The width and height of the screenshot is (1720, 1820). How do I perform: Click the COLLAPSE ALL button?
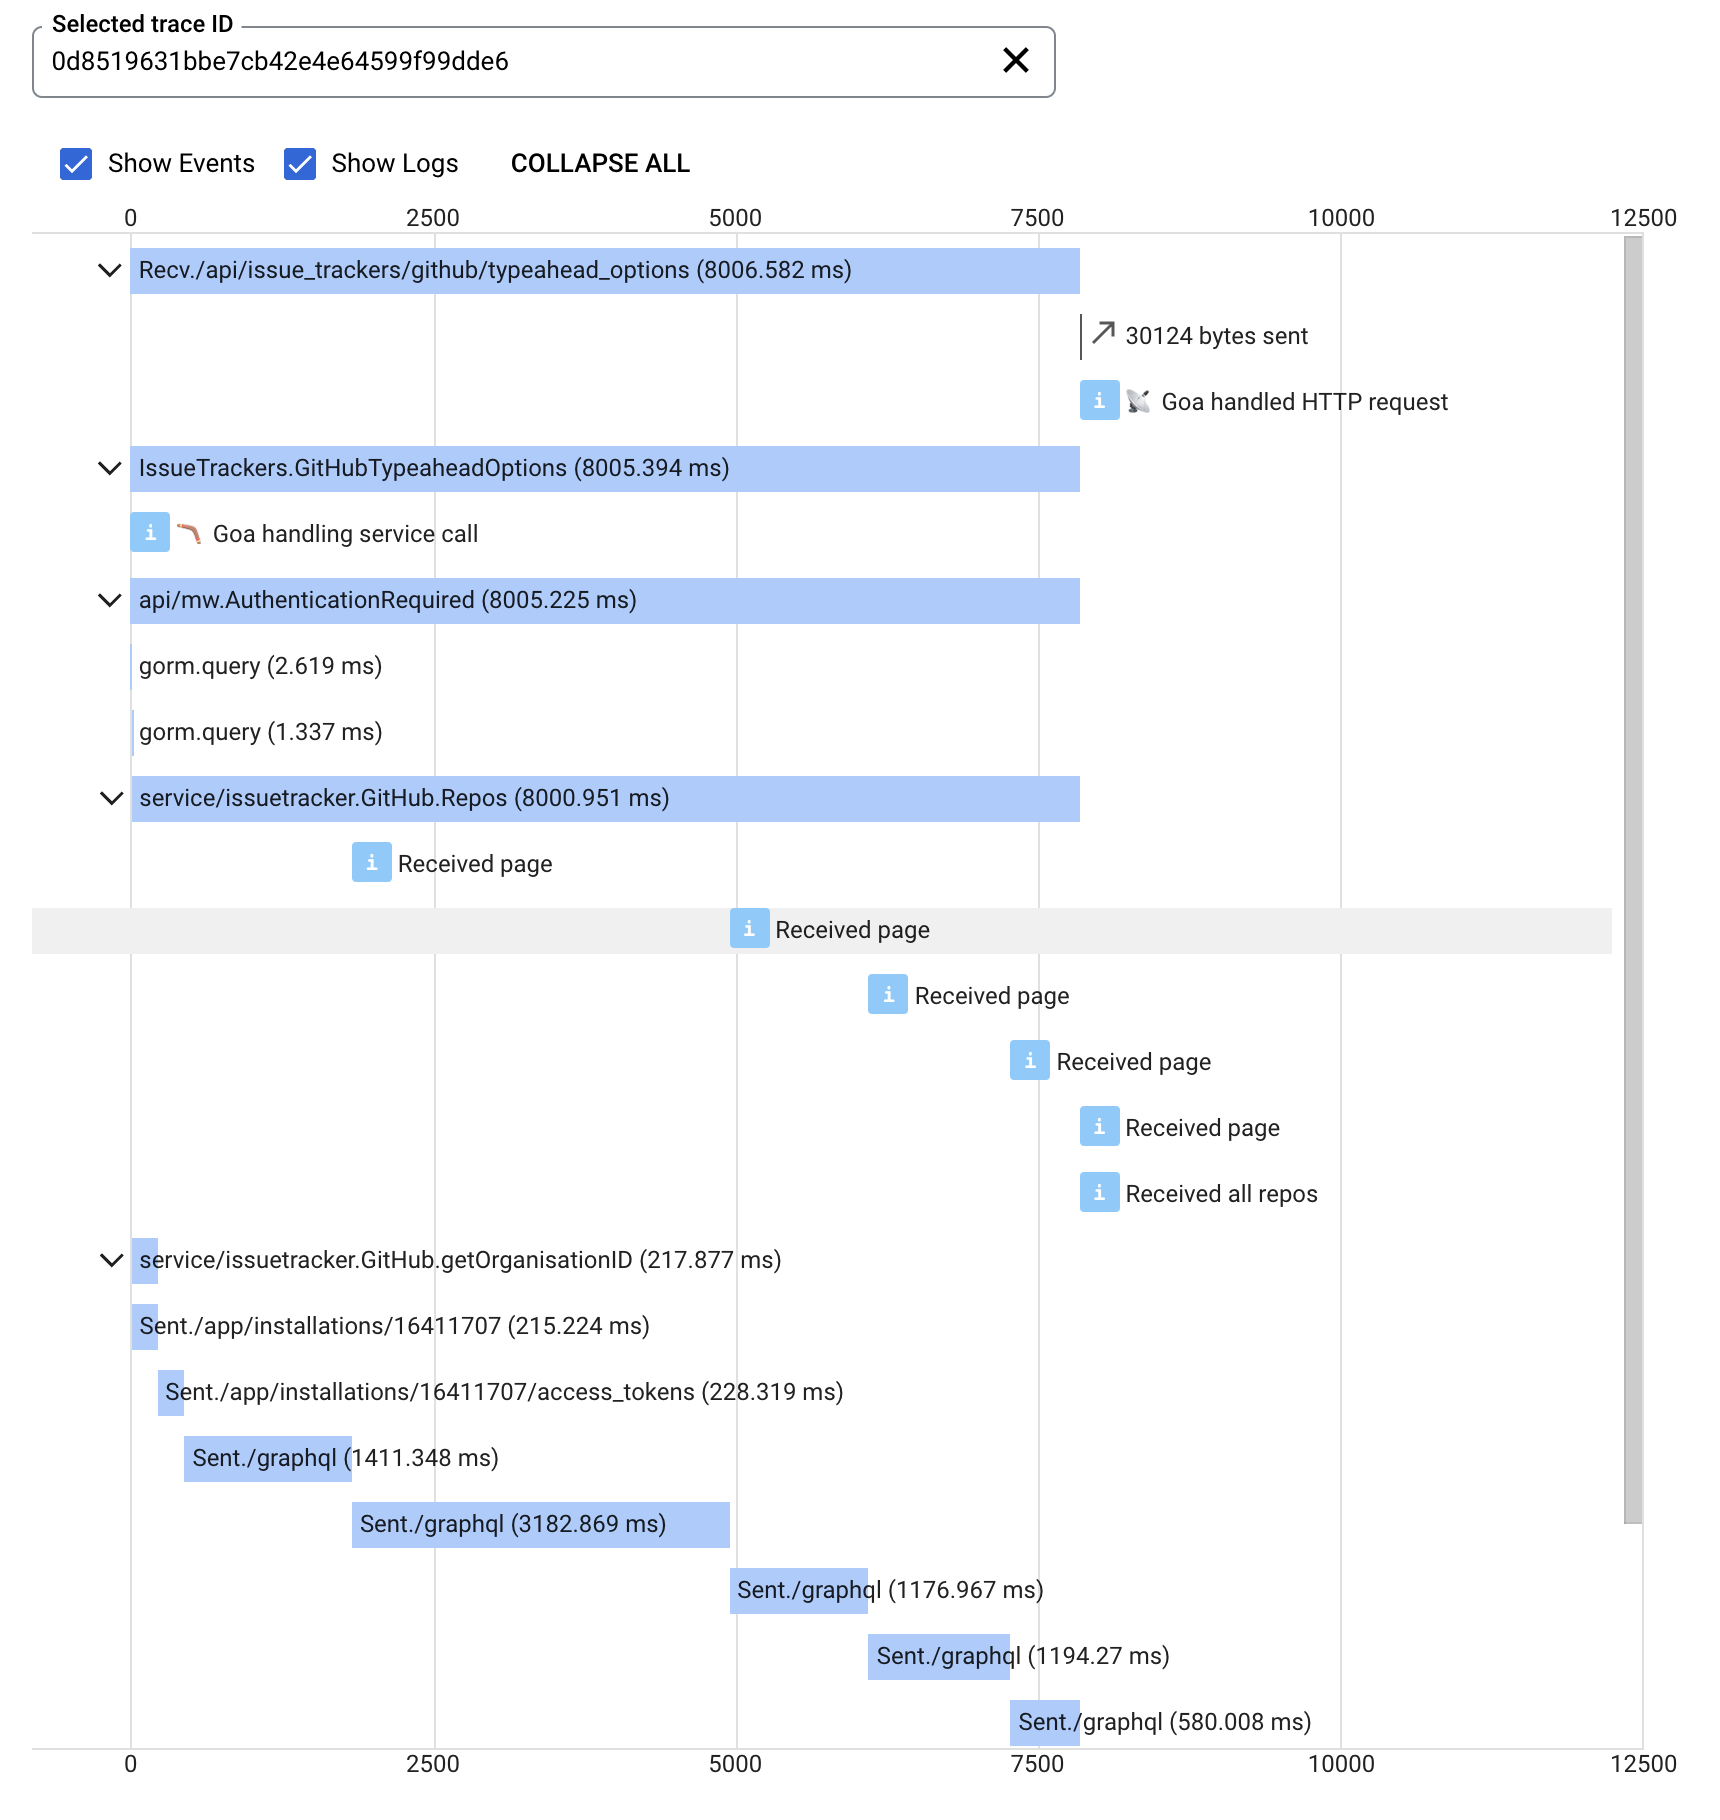(600, 164)
